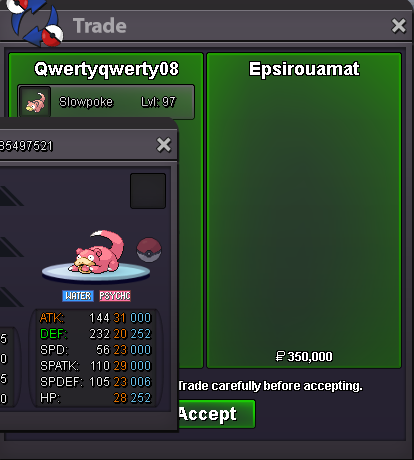Click the DEF stat row
Image resolution: width=414 pixels, height=460 pixels.
coord(95,334)
